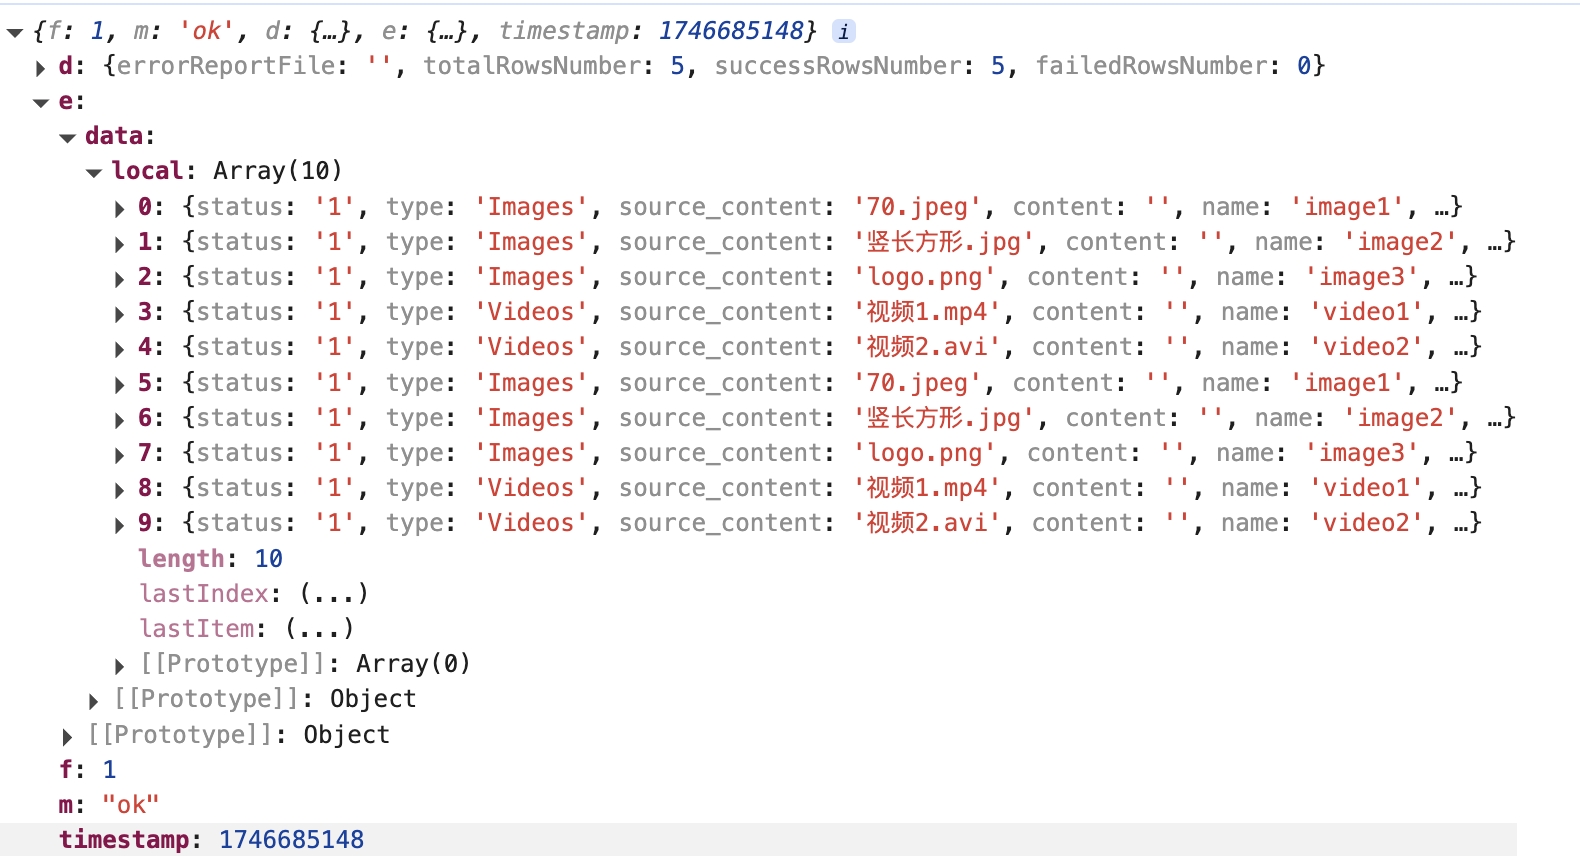Expand the d property with errorReportFile

tap(41, 68)
